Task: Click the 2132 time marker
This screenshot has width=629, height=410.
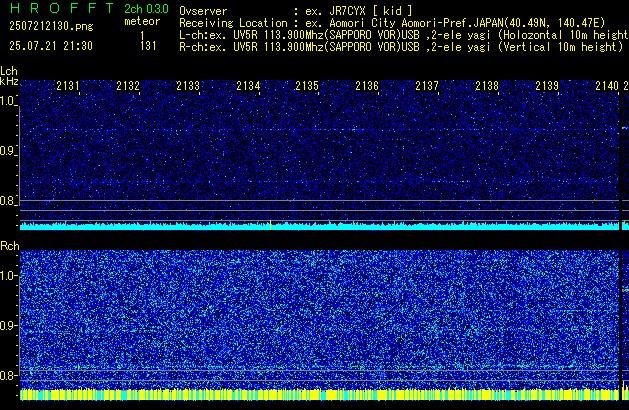Action: [128, 86]
